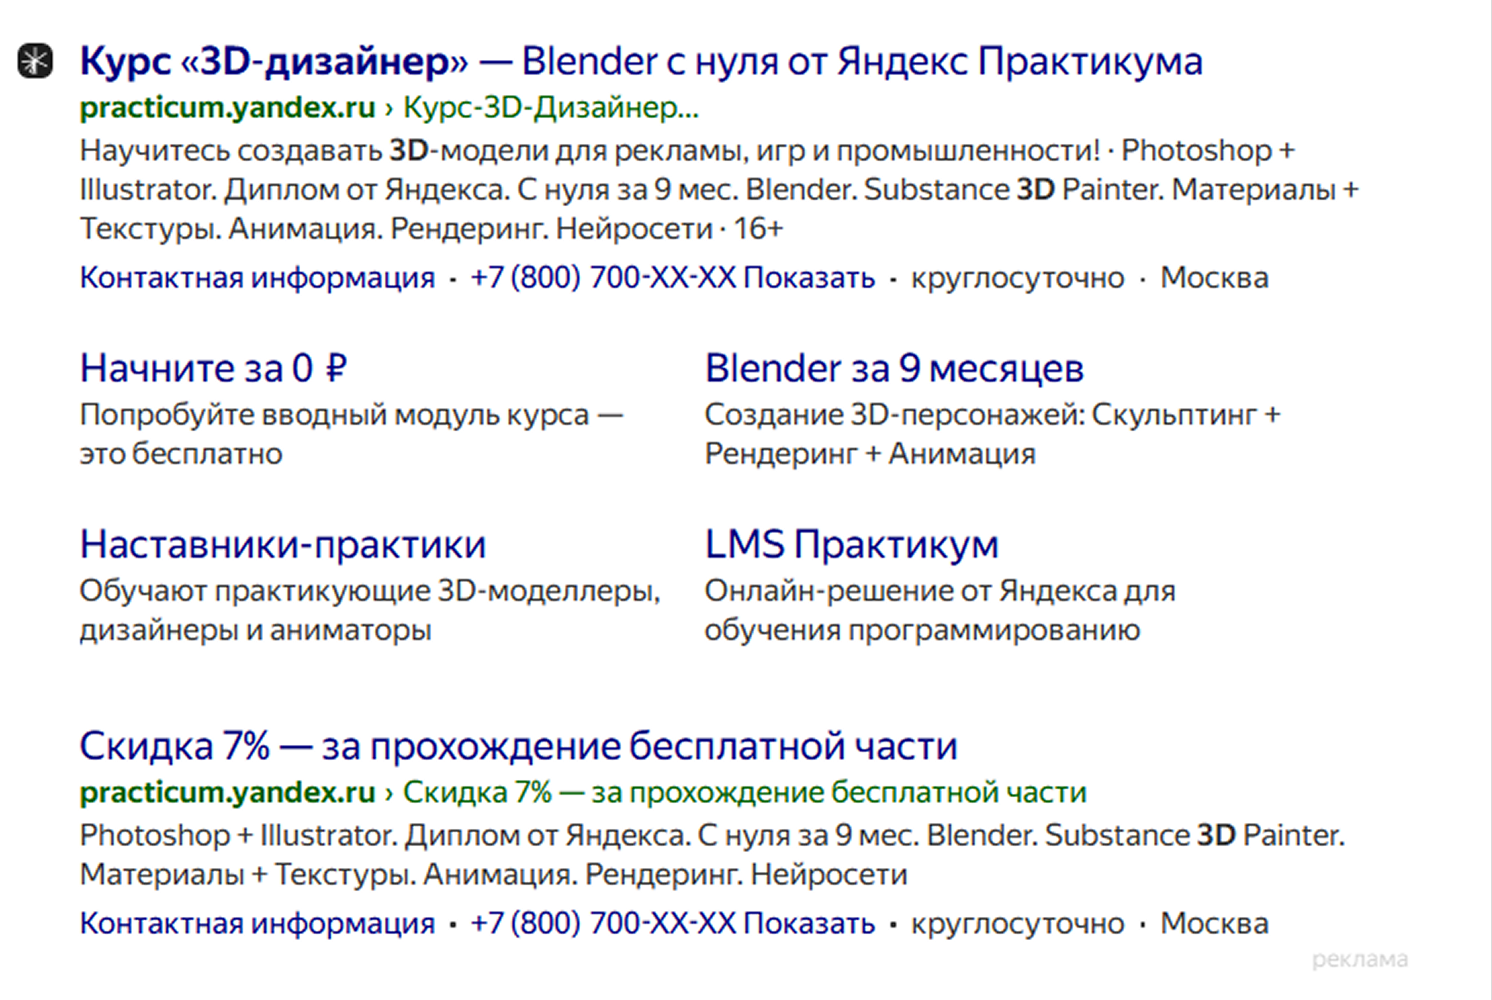
Task: Click 'круглосуточно' in the second ad
Action: (1017, 923)
